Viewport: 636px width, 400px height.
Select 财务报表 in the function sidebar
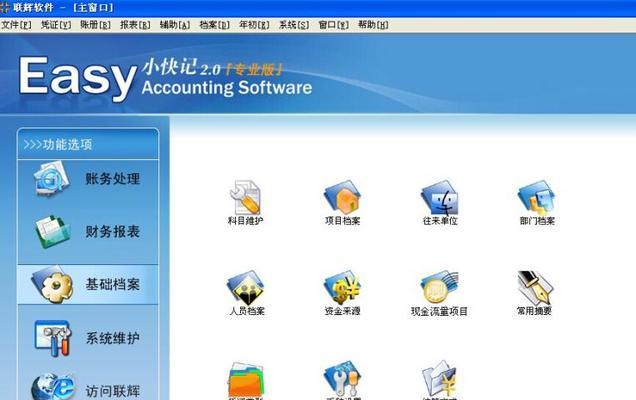[88, 232]
